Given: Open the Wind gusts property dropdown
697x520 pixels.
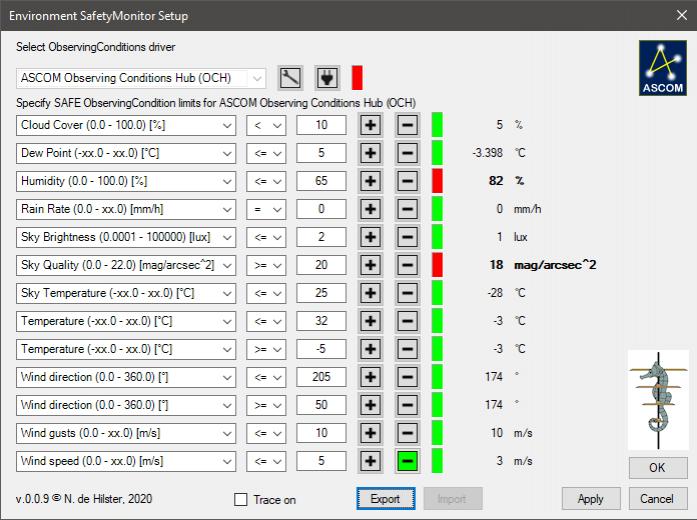Looking at the screenshot, I should tap(127, 433).
